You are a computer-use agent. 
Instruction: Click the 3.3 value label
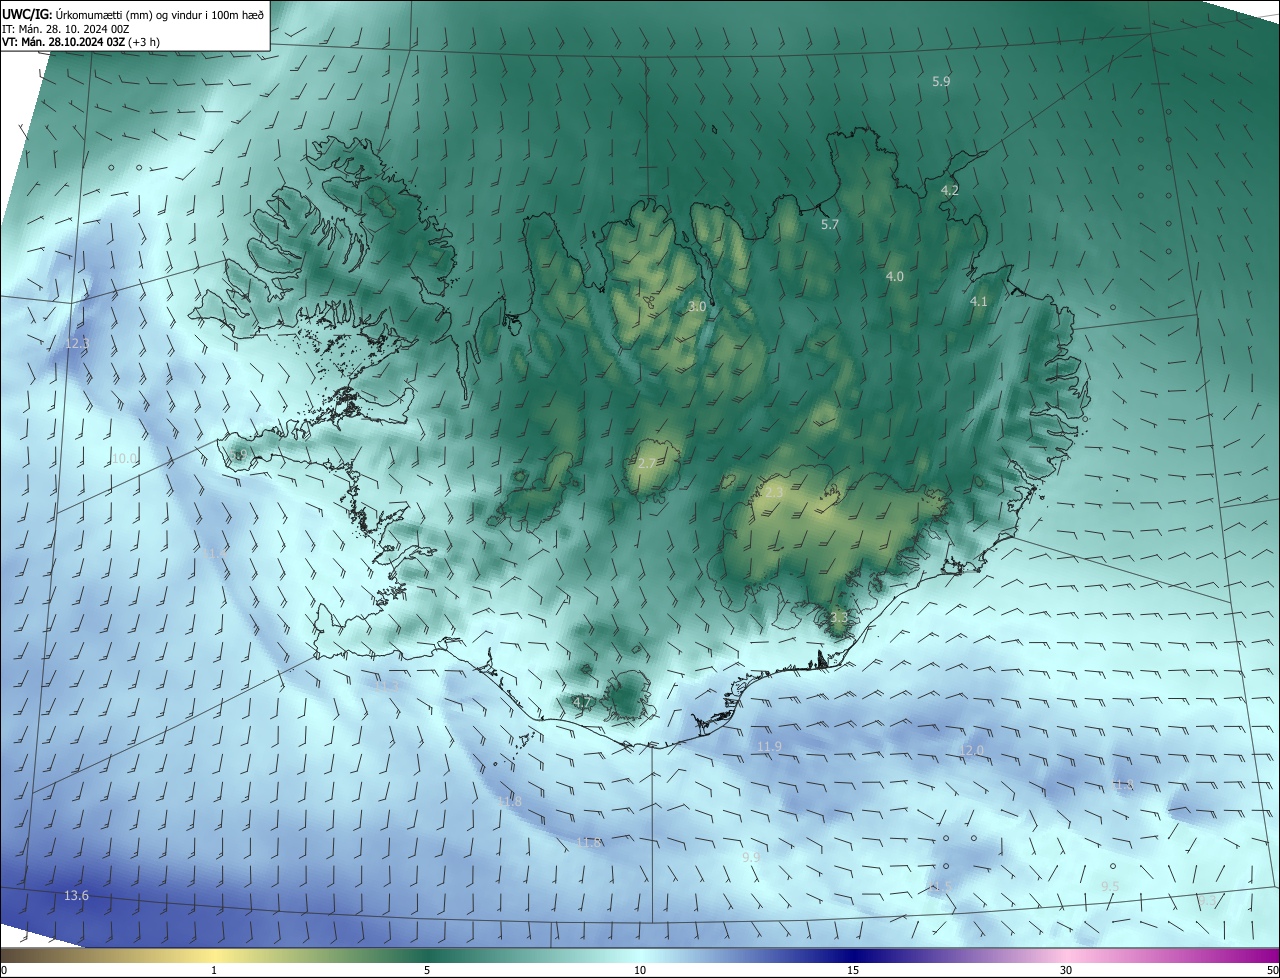[x=838, y=618]
